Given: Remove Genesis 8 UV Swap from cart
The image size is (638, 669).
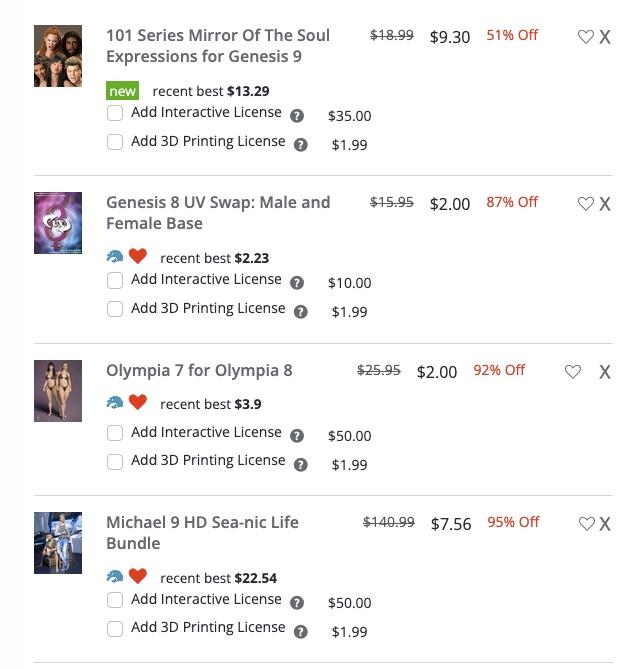Looking at the screenshot, I should click(x=605, y=204).
